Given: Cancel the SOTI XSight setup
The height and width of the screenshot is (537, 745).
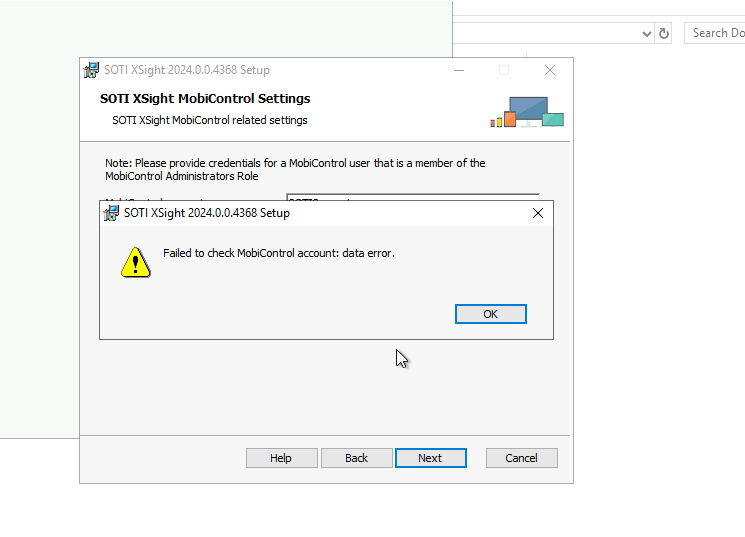Looking at the screenshot, I should click(x=521, y=458).
